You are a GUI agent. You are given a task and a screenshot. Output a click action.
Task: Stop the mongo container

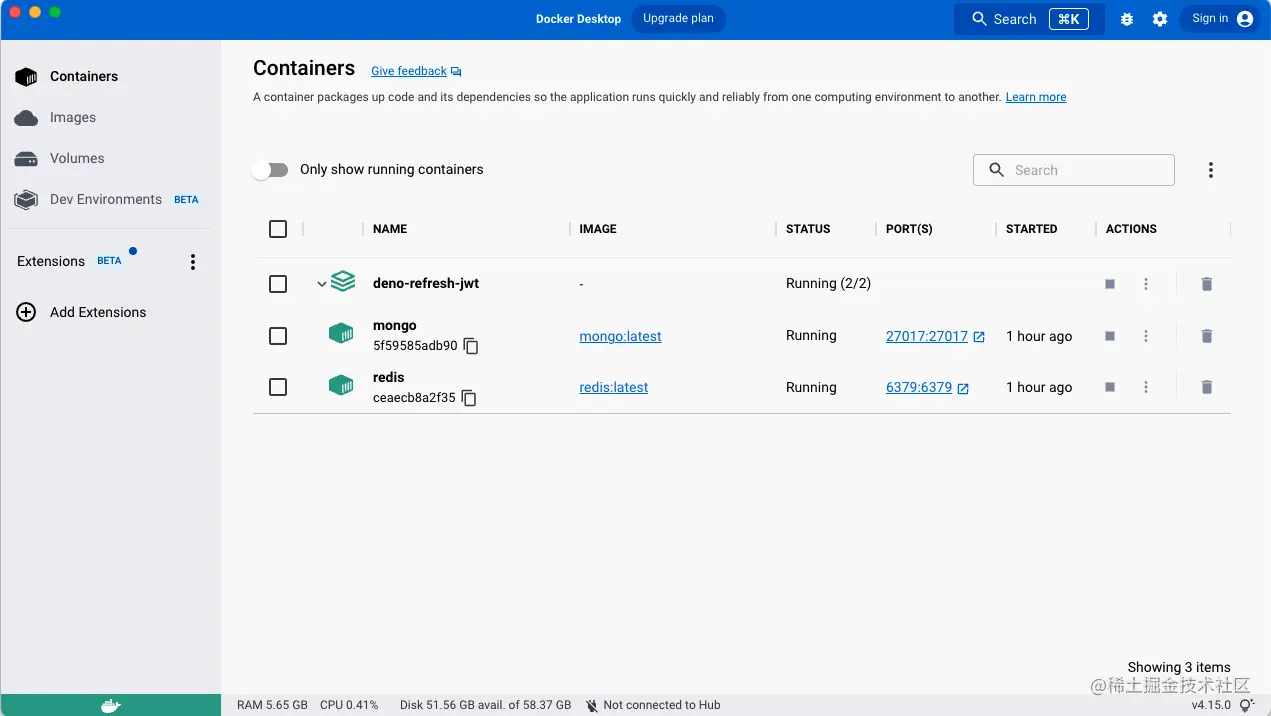coord(1110,336)
